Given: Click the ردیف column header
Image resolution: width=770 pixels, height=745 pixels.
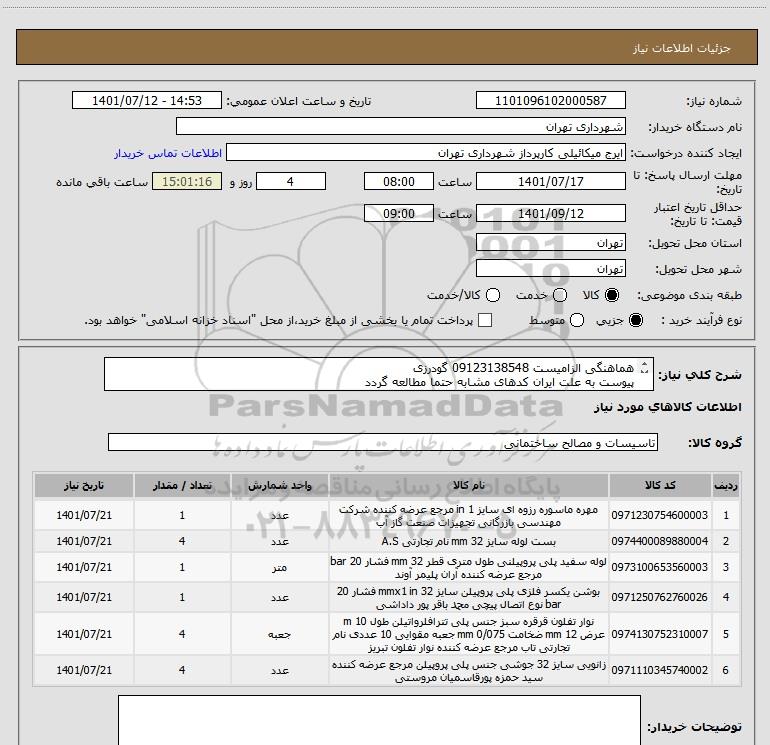Looking at the screenshot, I should coord(725,486).
